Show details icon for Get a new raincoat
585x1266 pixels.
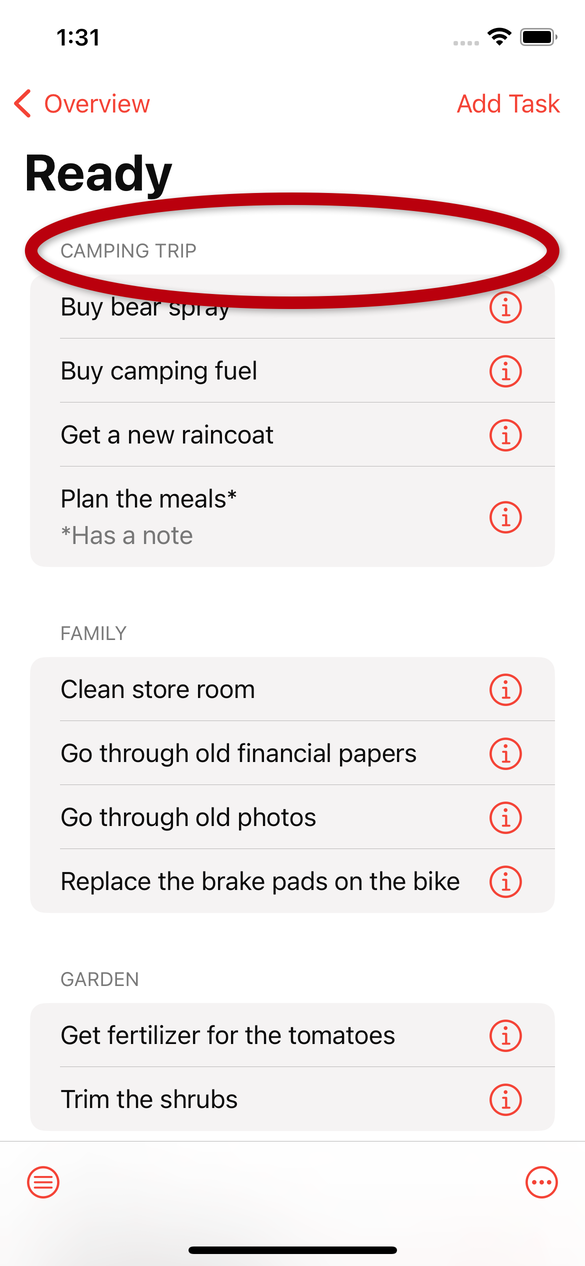pos(506,435)
